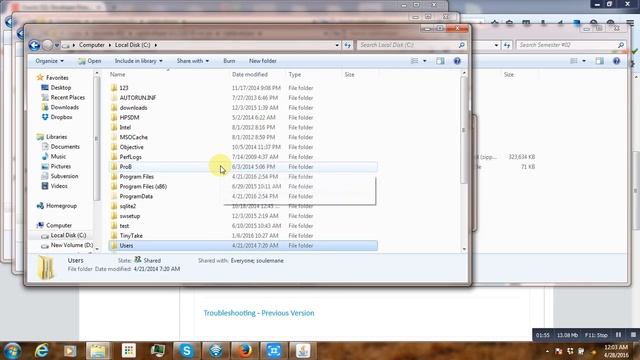This screenshot has height=360, width=640.
Task: Select the Program Files folder icon
Action: point(114,177)
